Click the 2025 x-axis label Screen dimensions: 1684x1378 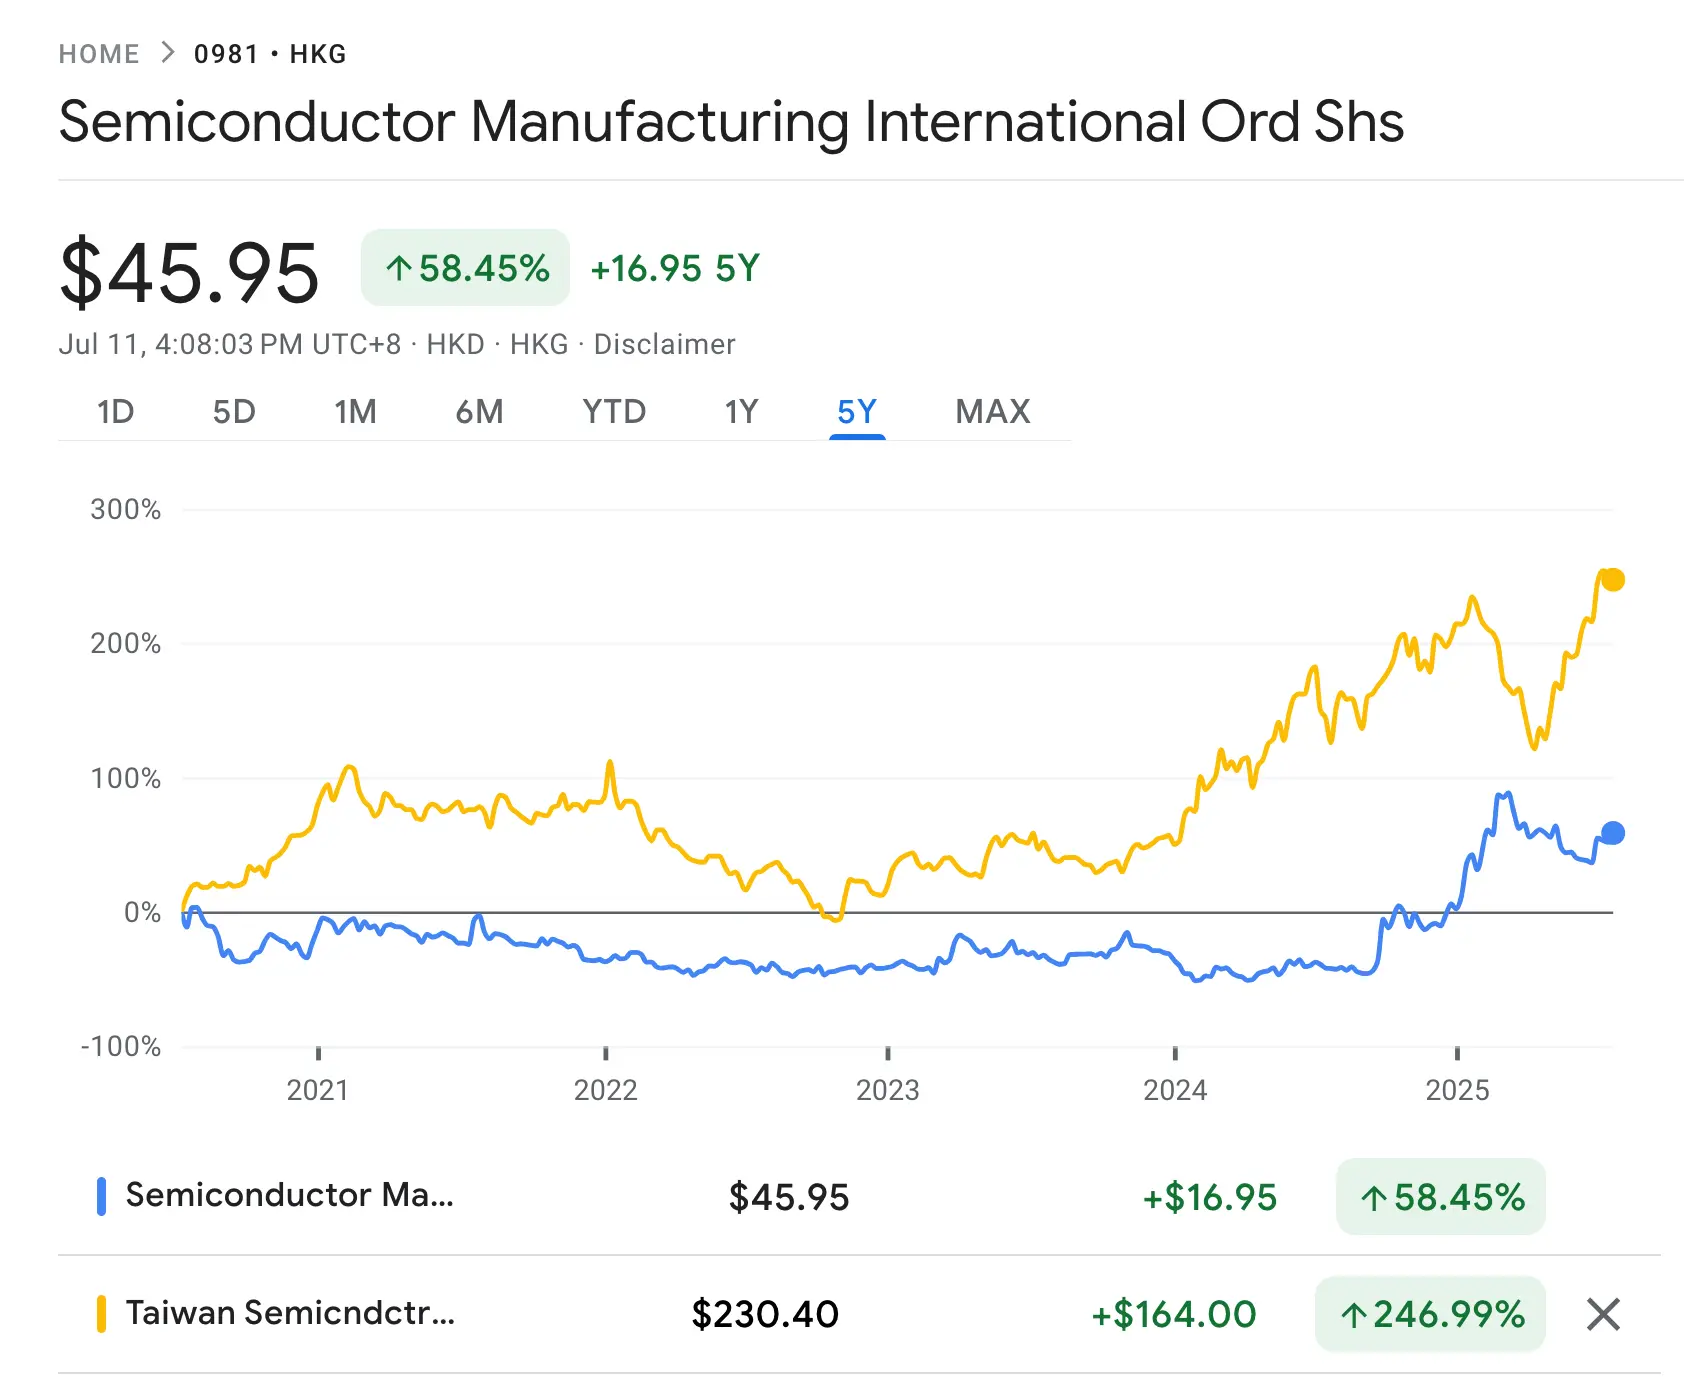pos(1457,1090)
